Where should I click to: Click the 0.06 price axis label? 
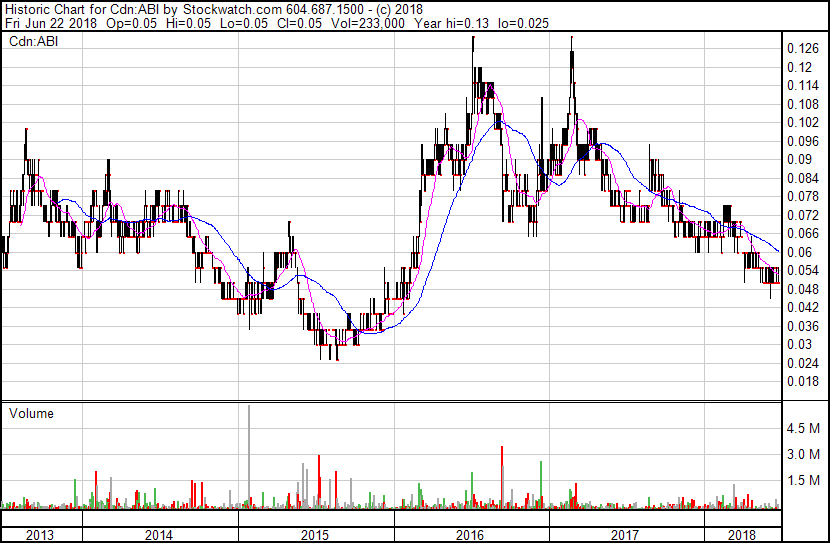[x=799, y=252]
